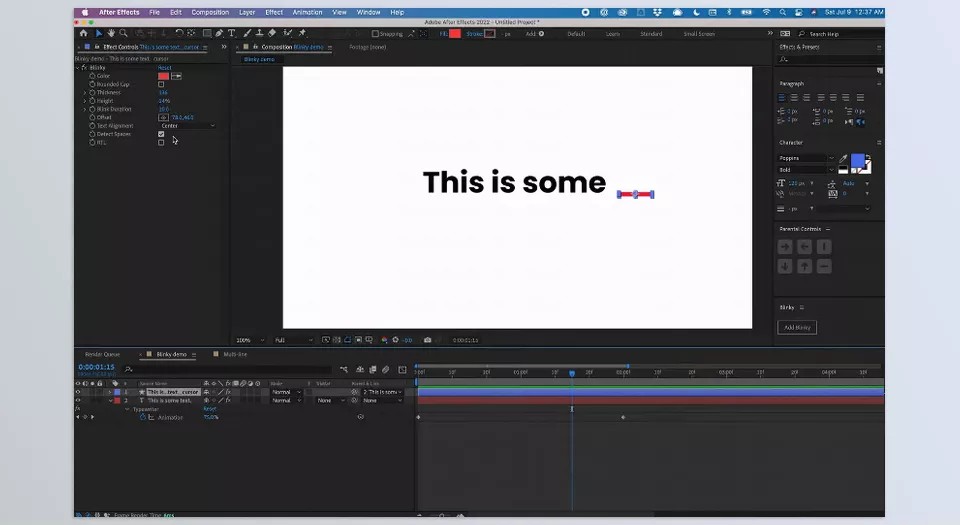Open the layer 2 parent None dropdown
Screen dimensions: 960x525
pyautogui.click(x=383, y=400)
